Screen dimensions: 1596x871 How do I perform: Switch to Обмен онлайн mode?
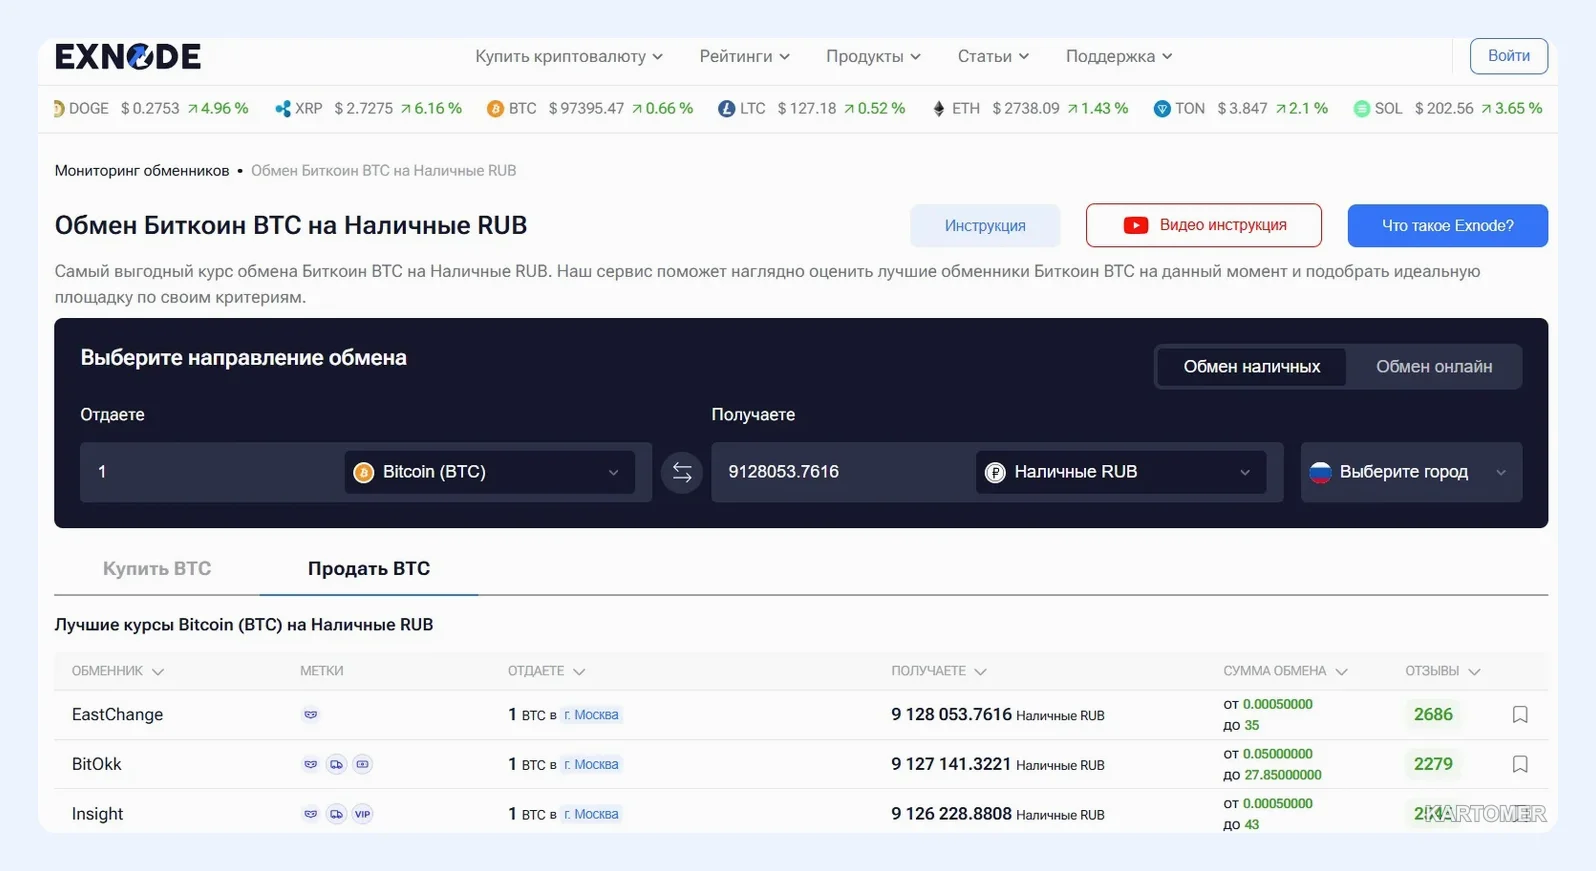1434,367
